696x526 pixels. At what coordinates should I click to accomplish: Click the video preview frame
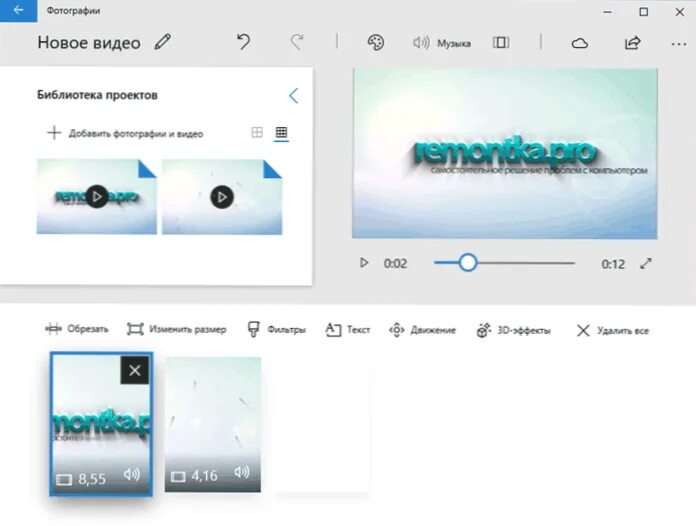(x=505, y=154)
